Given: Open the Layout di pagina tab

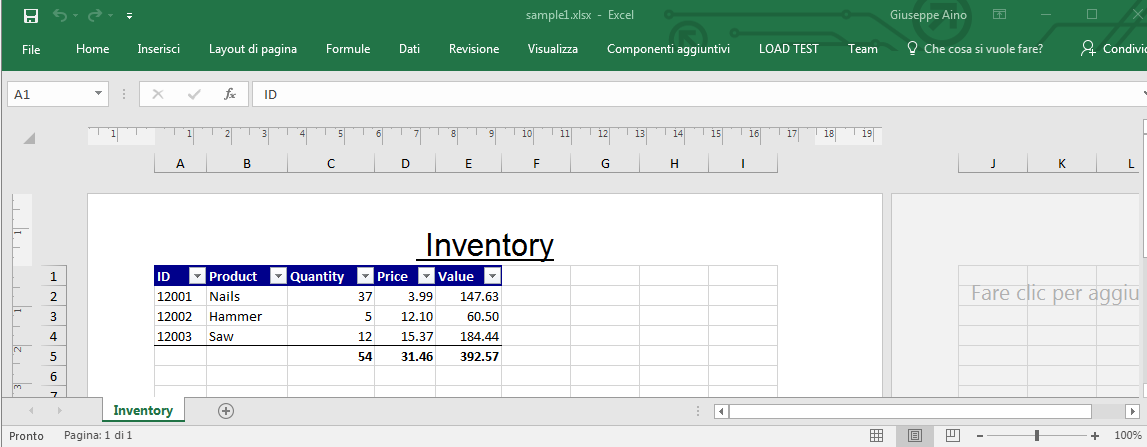Looking at the screenshot, I should click(x=252, y=49).
